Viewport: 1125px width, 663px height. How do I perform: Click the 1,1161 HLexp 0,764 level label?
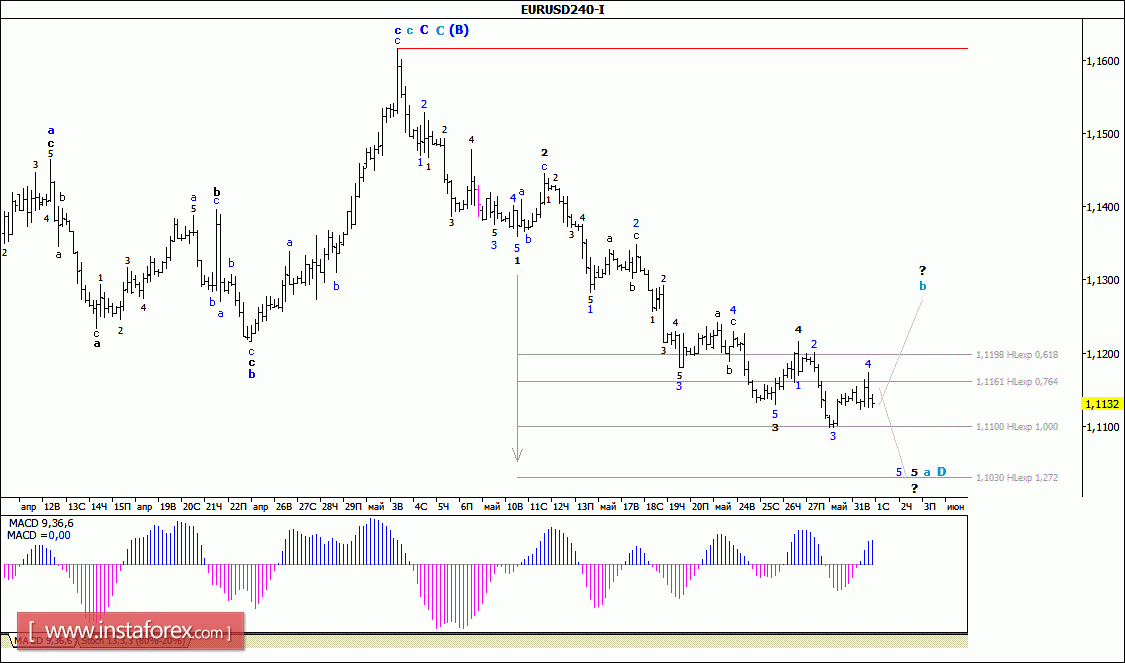(x=1017, y=382)
